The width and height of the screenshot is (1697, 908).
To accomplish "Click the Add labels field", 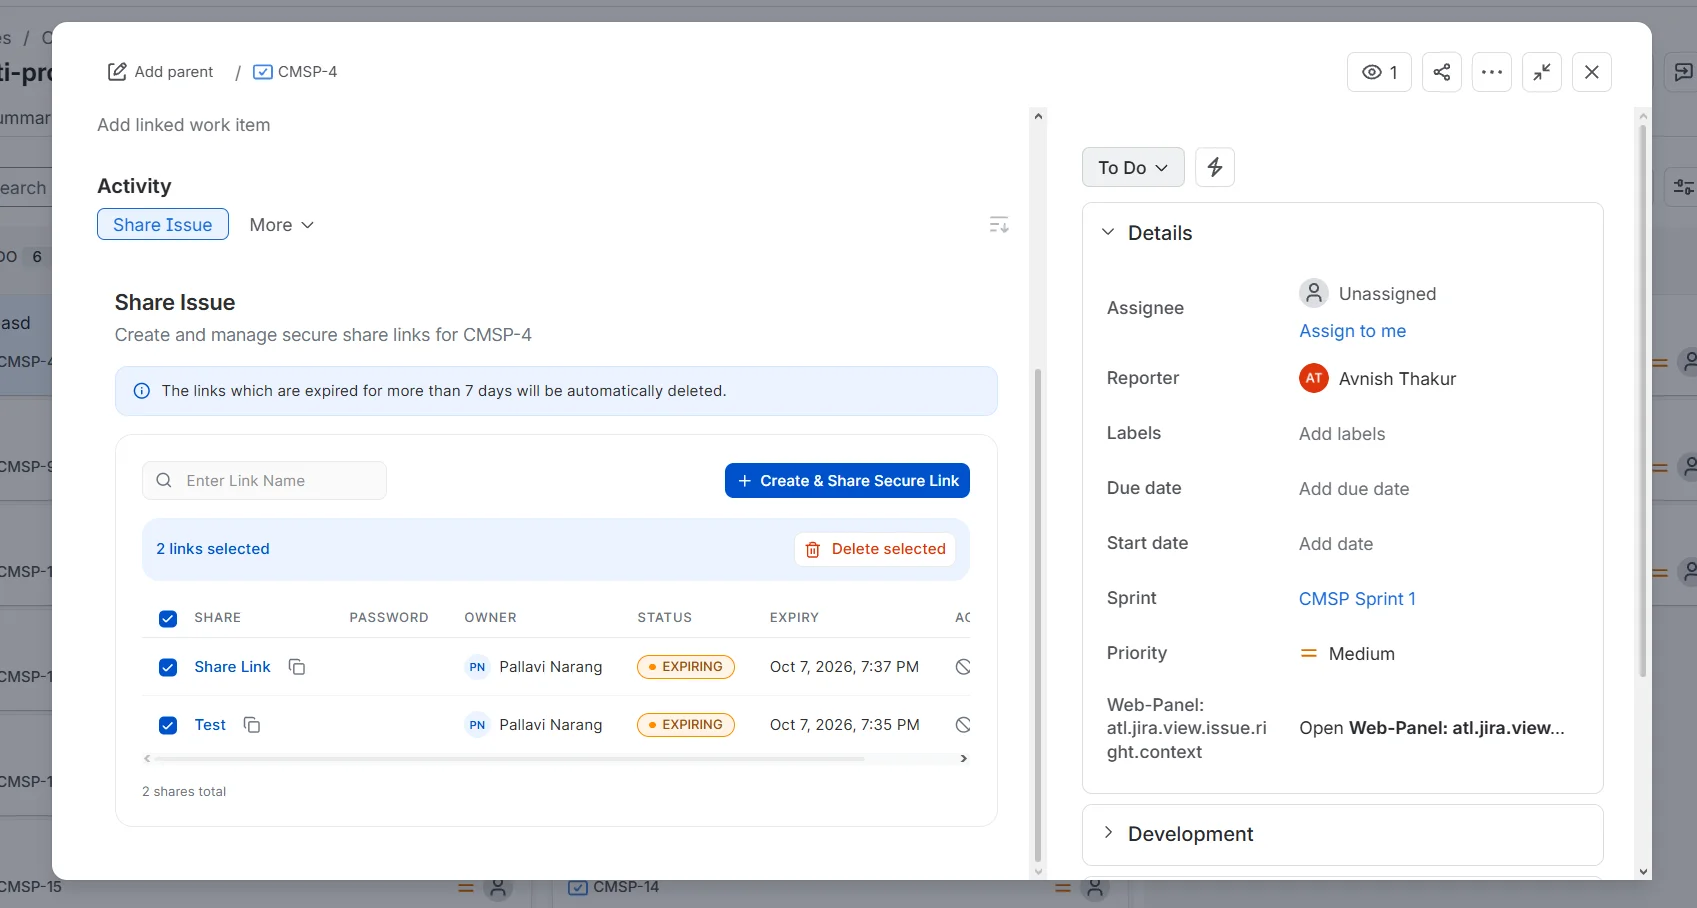I will (x=1342, y=434).
